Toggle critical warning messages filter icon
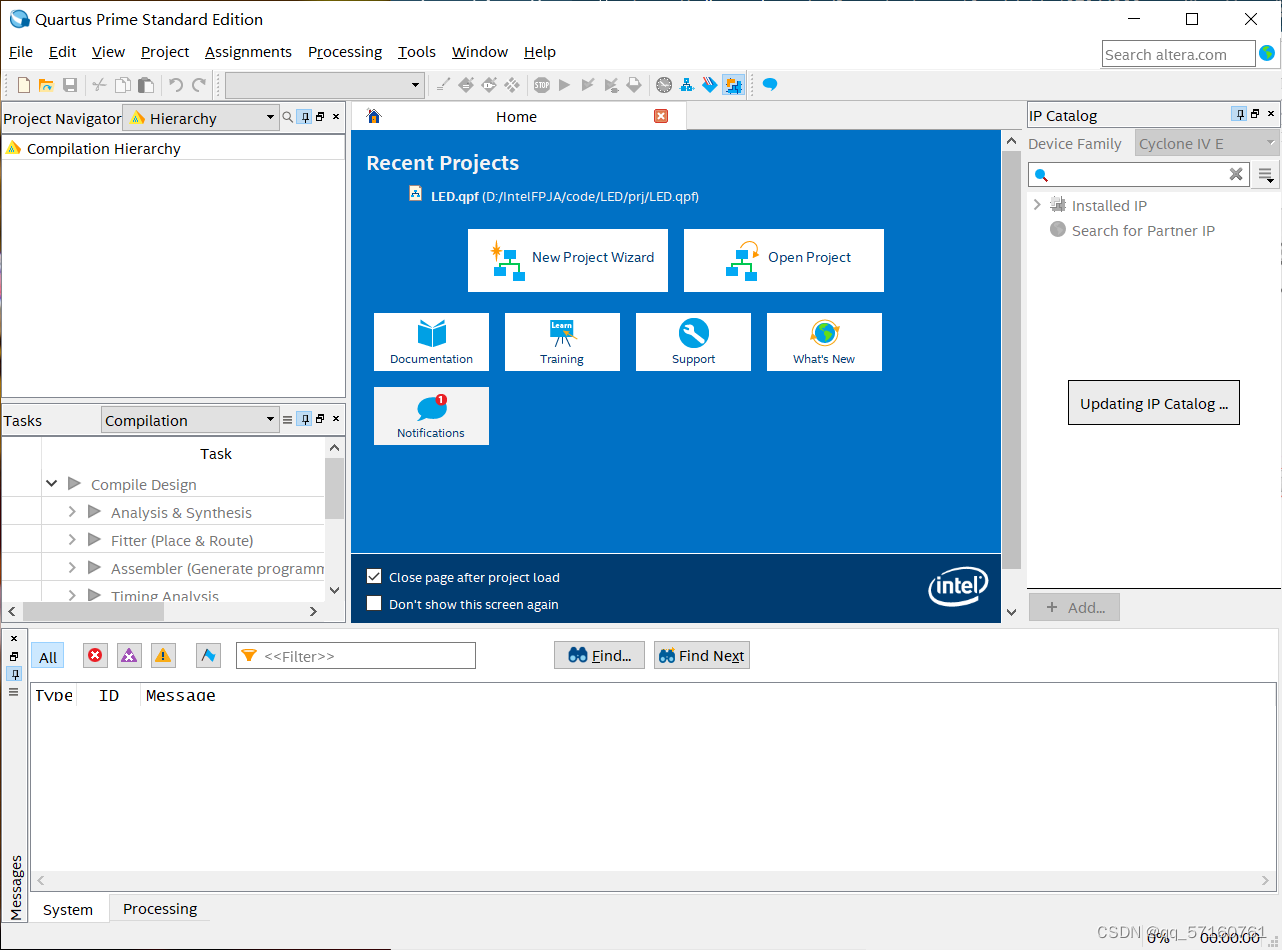The height and width of the screenshot is (950, 1282). pos(129,656)
